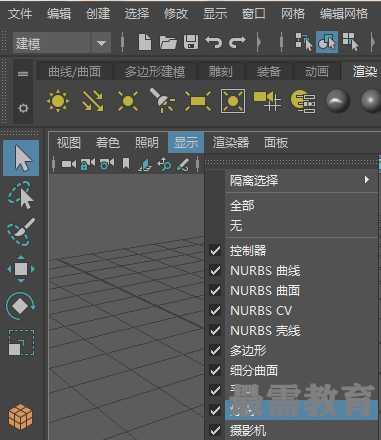Select by hierarchy mode icon
381x440 pixels.
pyautogui.click(x=304, y=42)
